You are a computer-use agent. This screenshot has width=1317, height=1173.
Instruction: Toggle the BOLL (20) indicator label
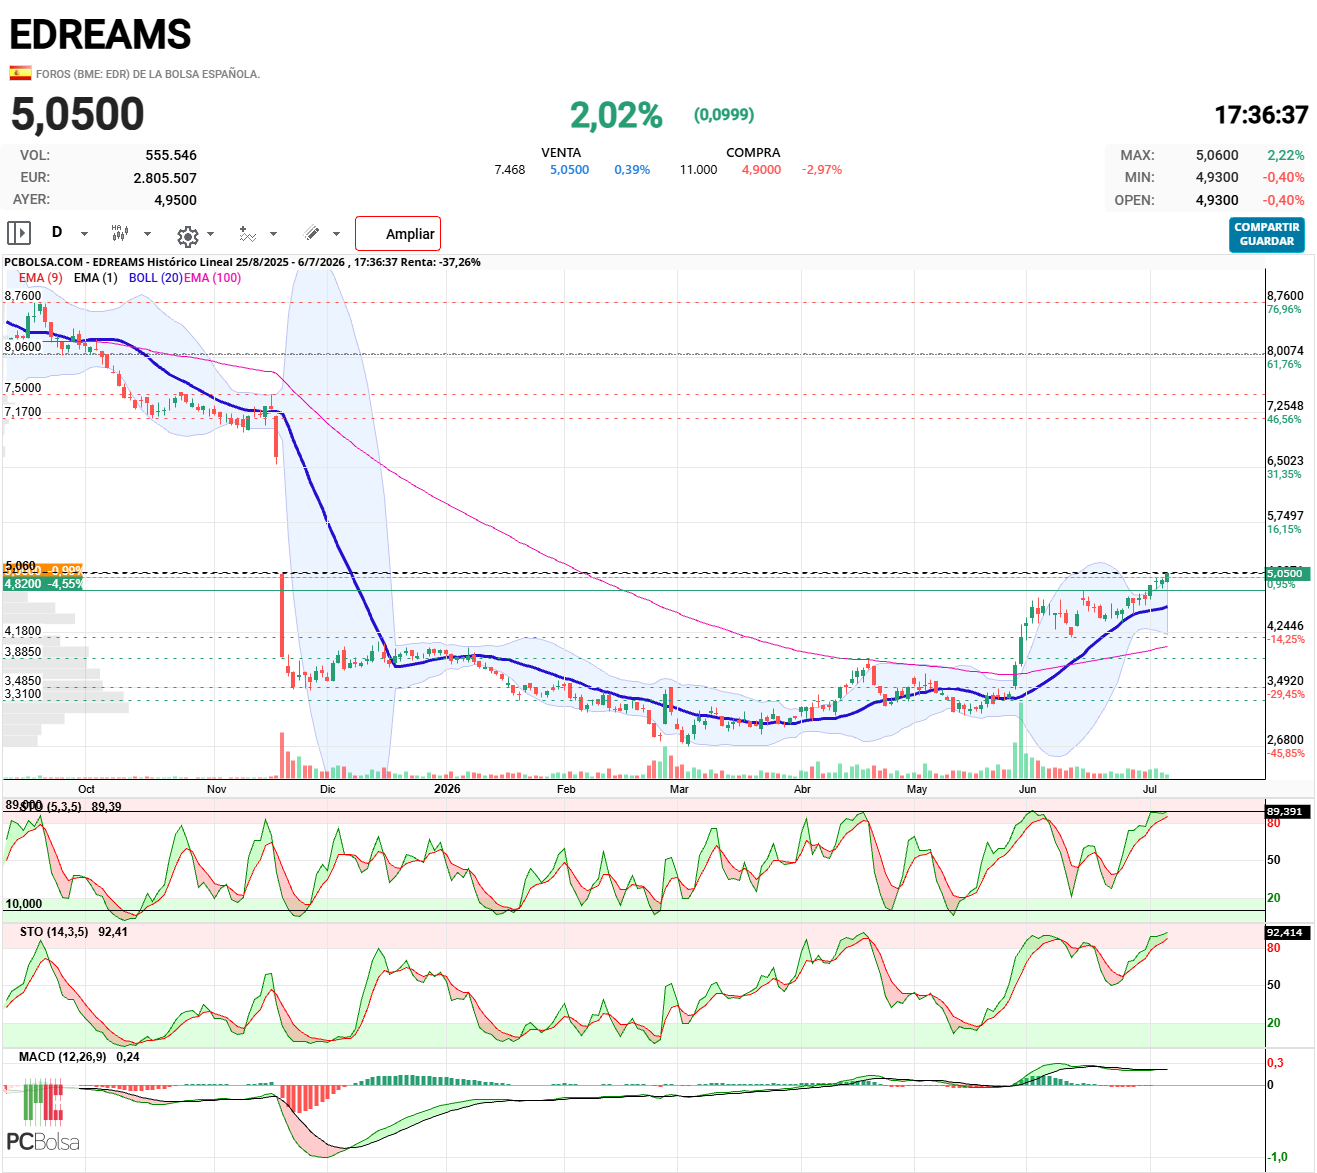(156, 278)
